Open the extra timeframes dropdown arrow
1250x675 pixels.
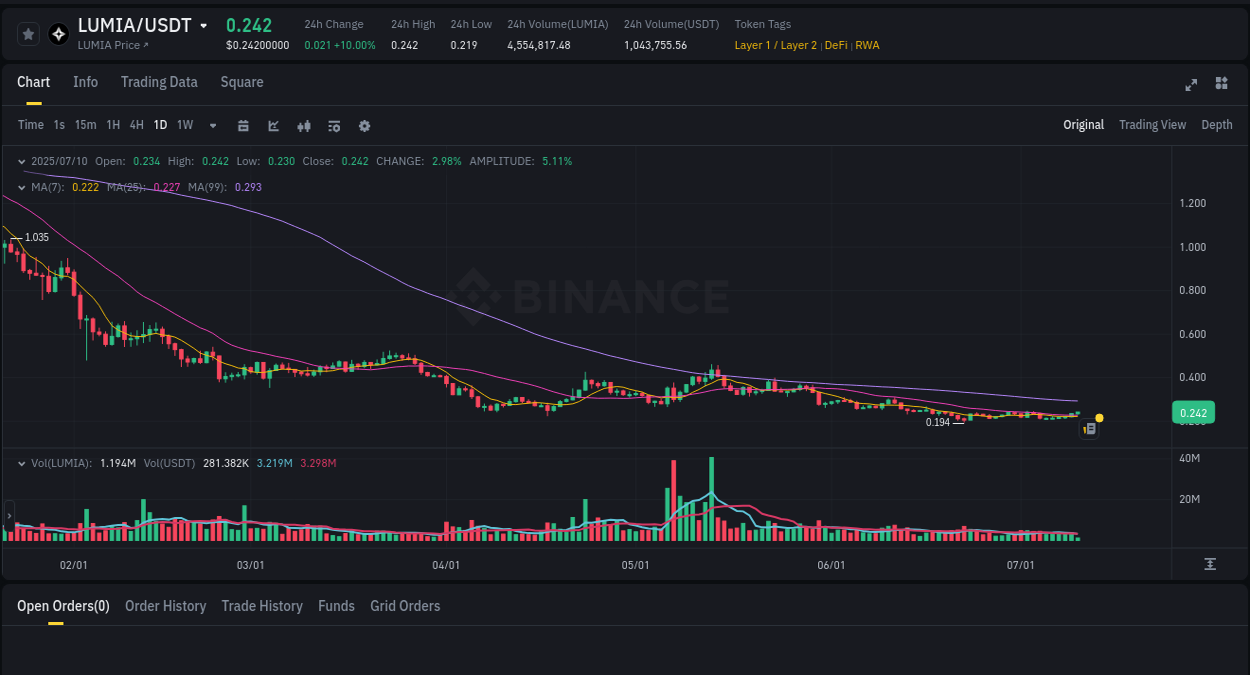click(x=212, y=125)
